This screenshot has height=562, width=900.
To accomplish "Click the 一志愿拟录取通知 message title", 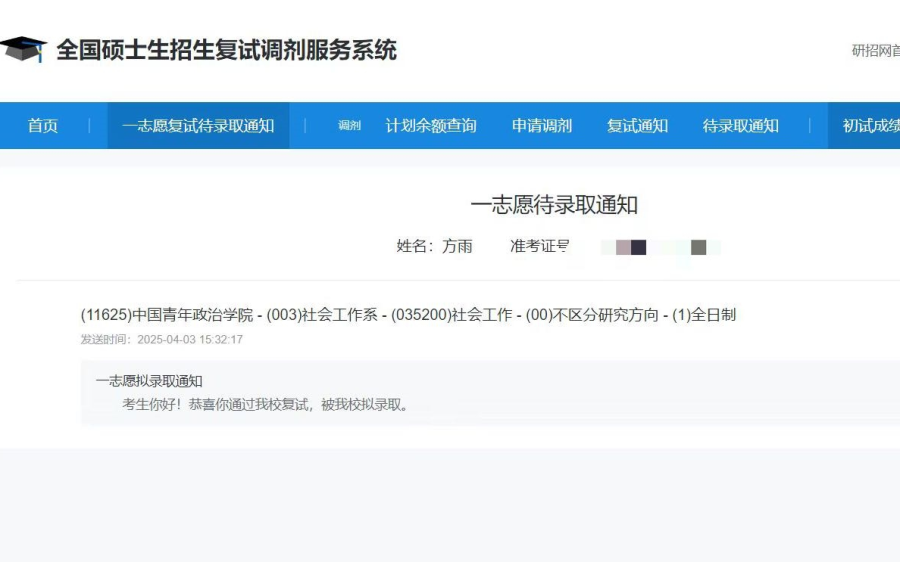I will coord(149,381).
